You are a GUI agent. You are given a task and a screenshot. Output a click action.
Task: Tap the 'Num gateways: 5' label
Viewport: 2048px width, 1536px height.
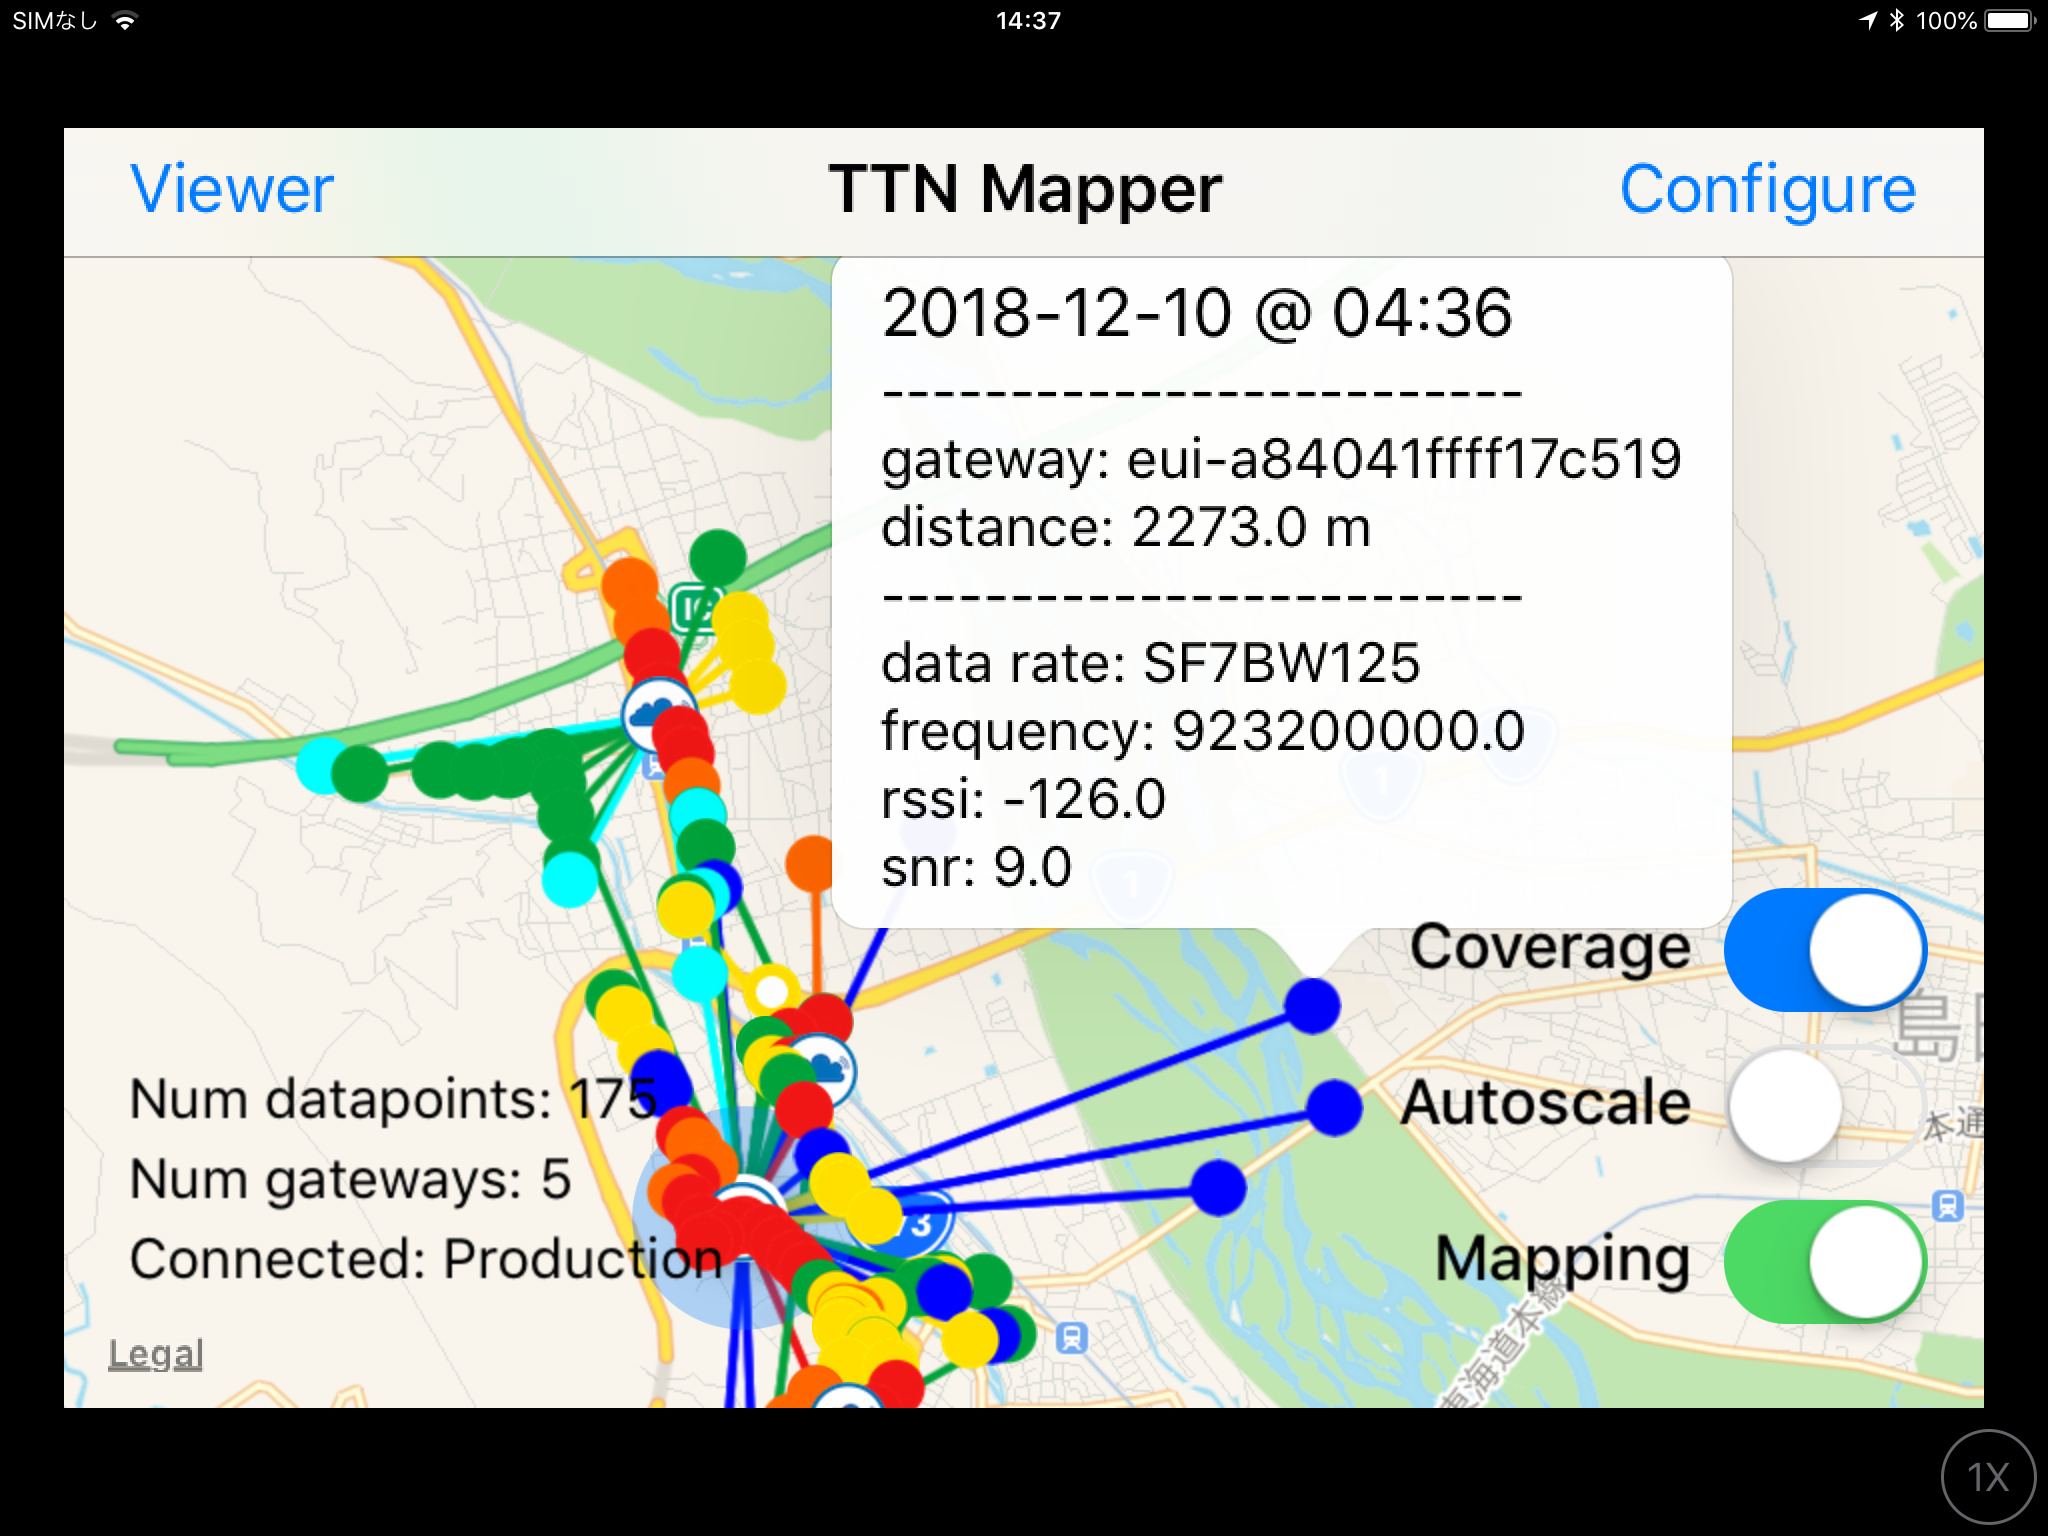(x=350, y=1179)
